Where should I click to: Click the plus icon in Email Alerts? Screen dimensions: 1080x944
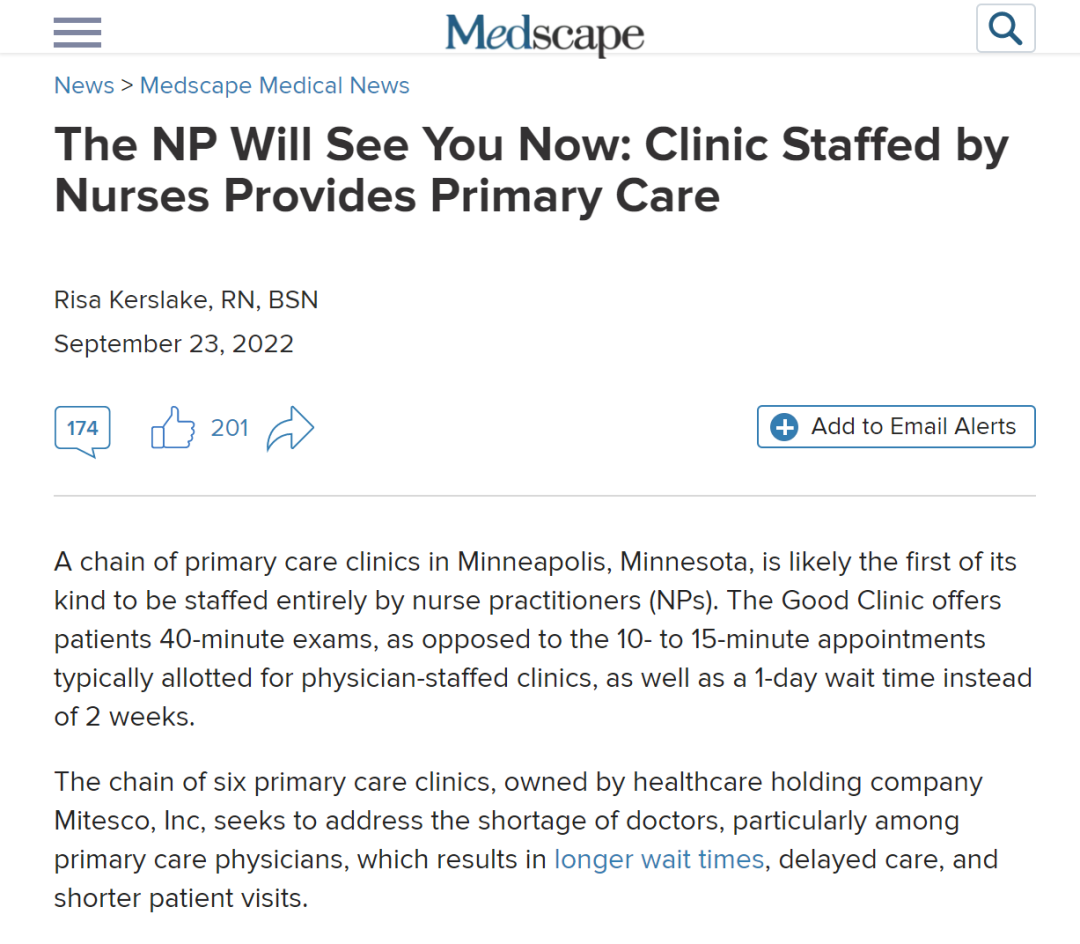click(x=784, y=427)
